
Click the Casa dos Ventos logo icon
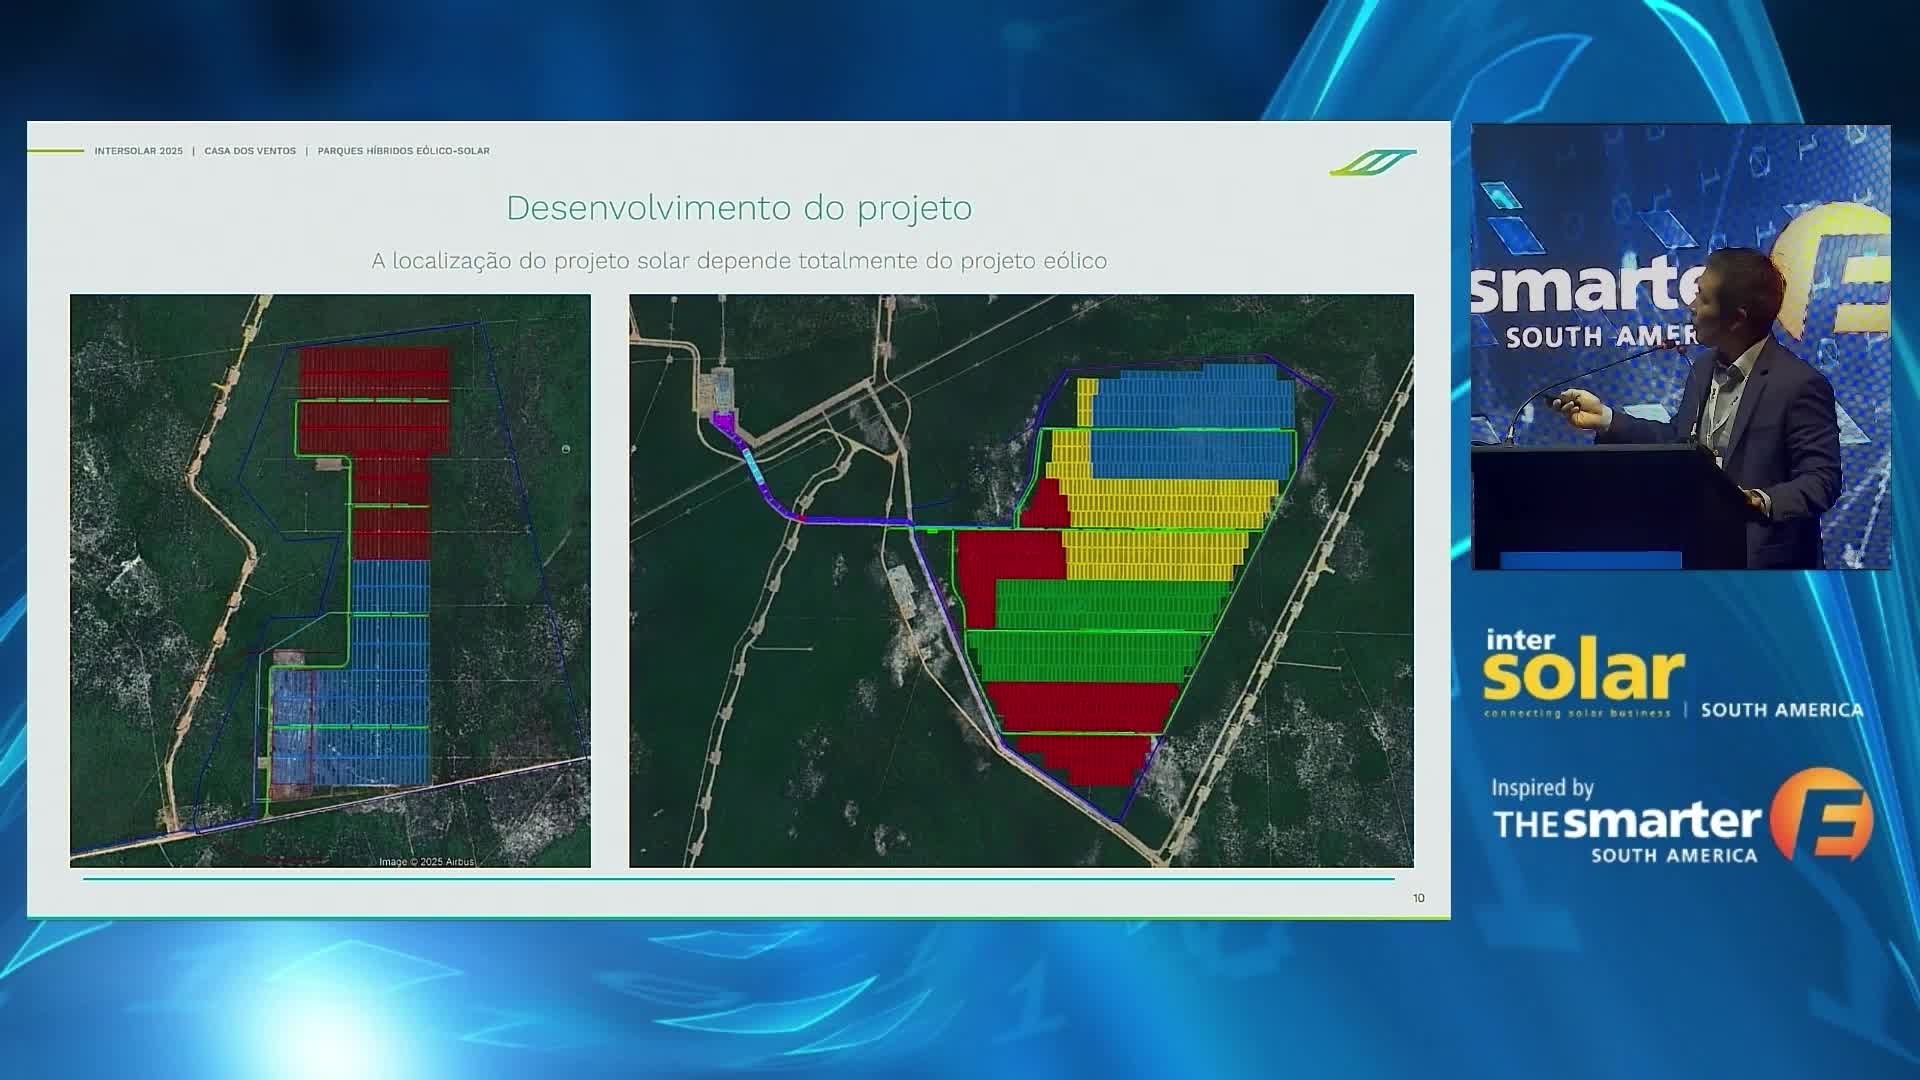[x=1373, y=162]
